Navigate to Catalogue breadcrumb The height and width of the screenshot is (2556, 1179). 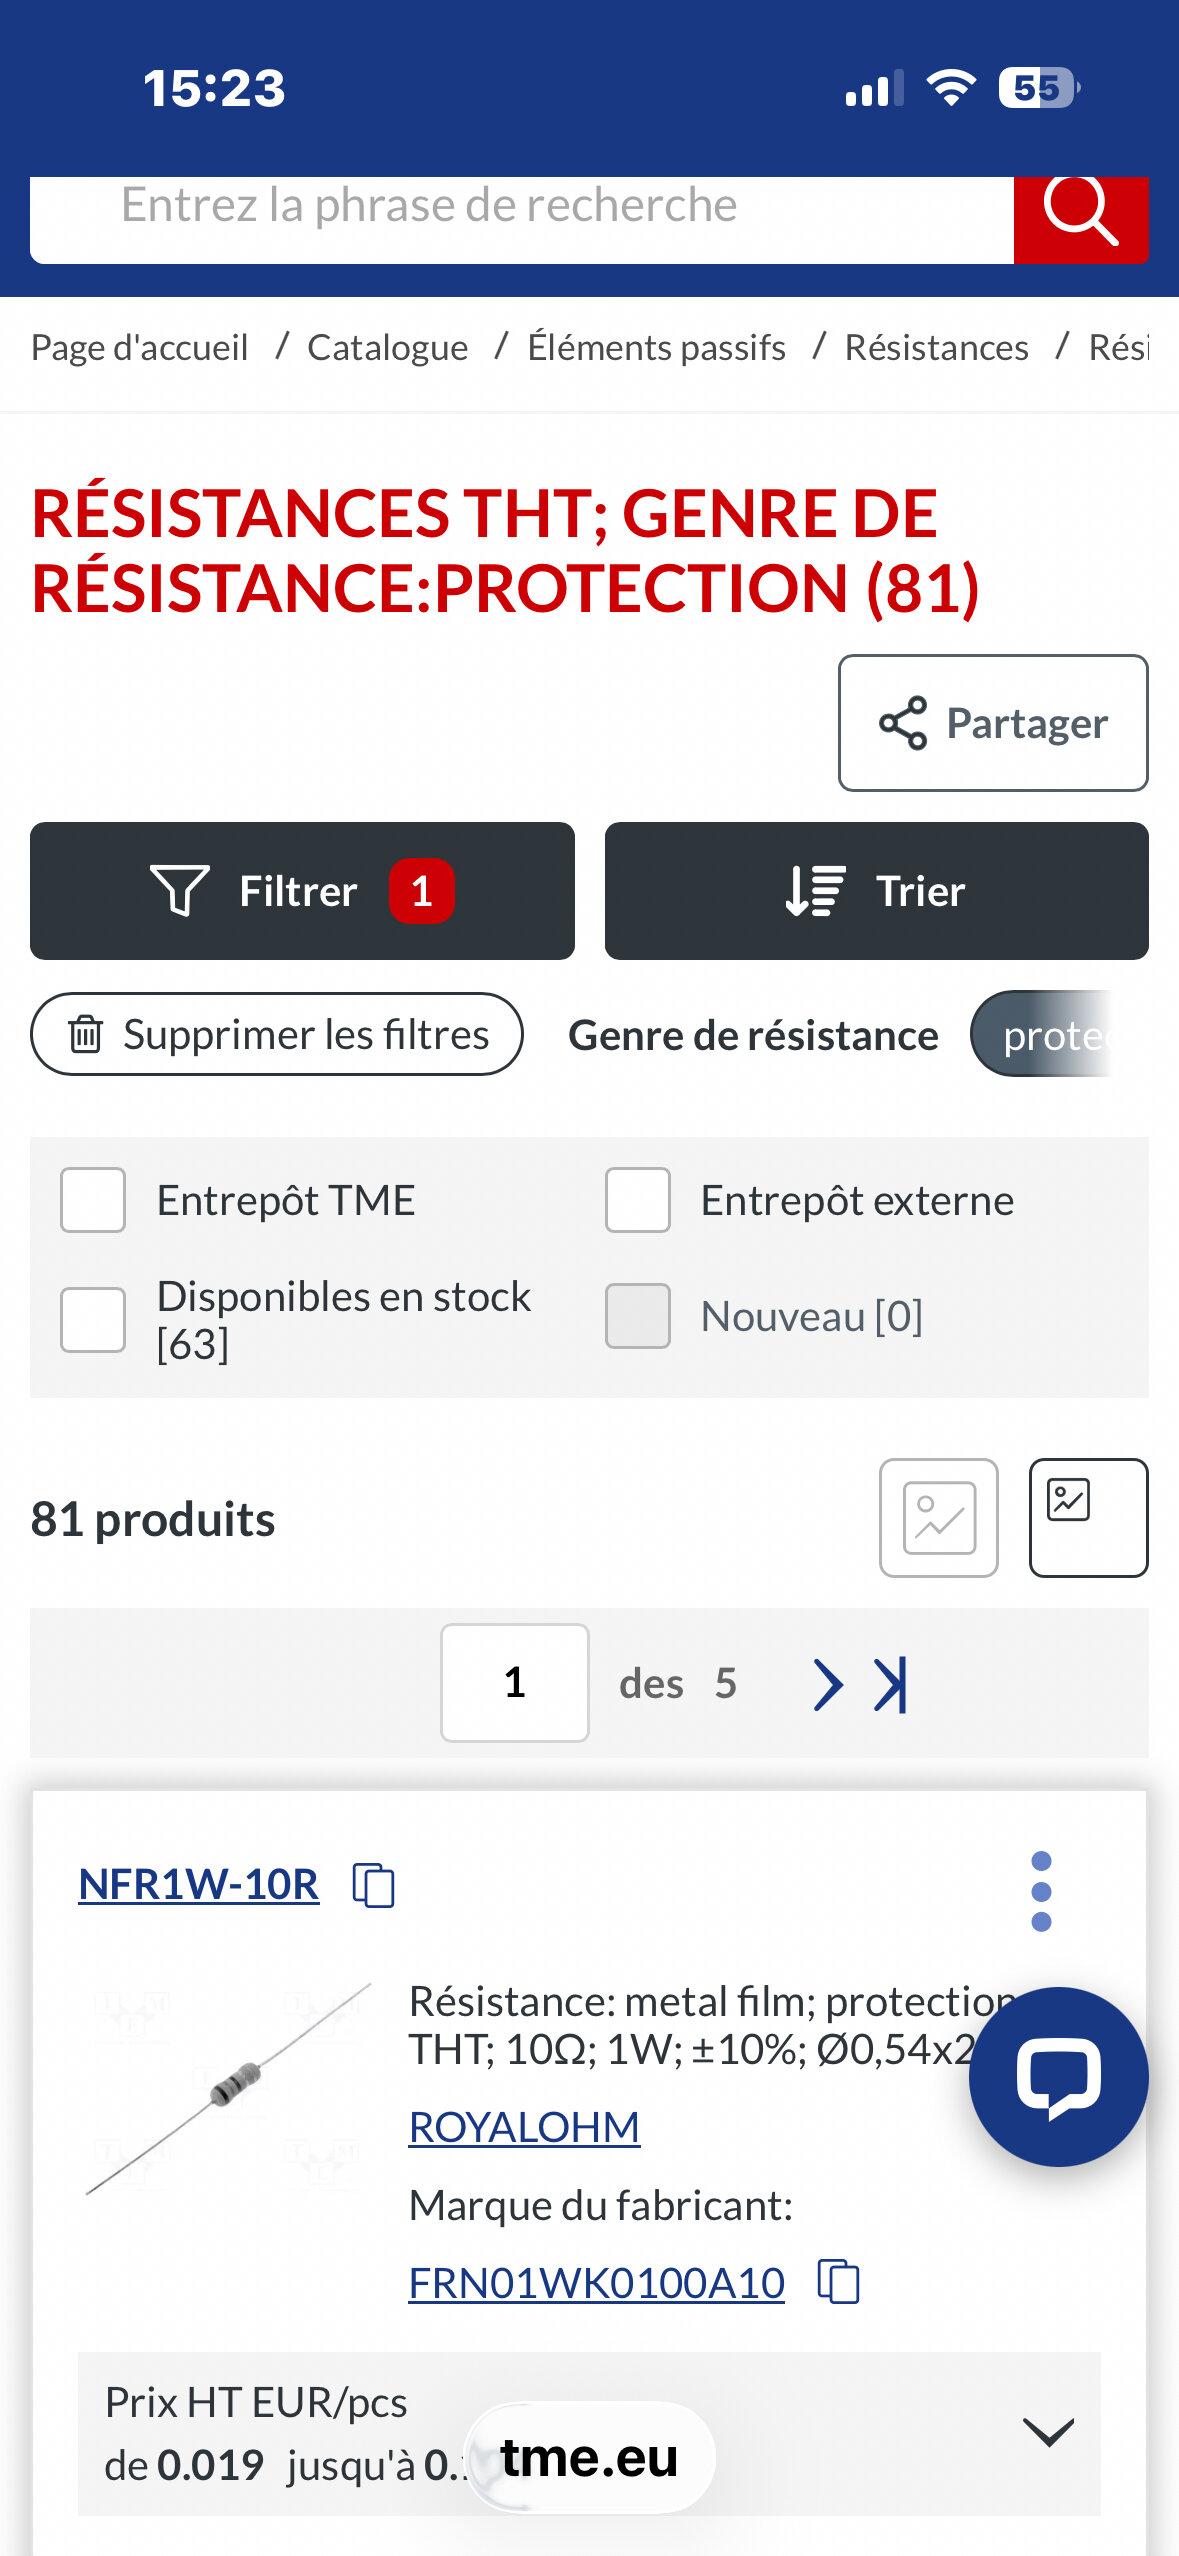(x=387, y=348)
